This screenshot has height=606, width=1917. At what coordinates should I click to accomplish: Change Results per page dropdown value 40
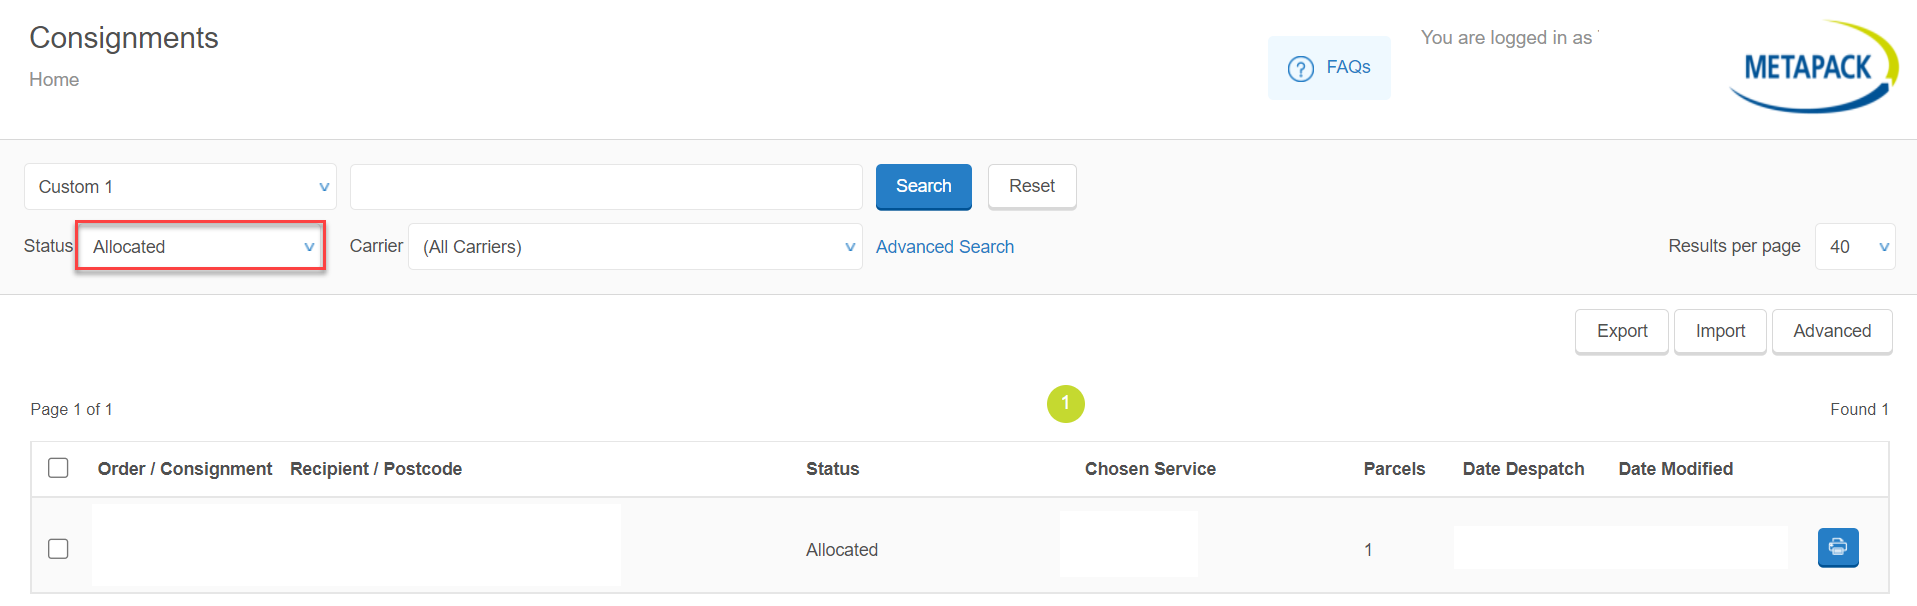click(1855, 247)
